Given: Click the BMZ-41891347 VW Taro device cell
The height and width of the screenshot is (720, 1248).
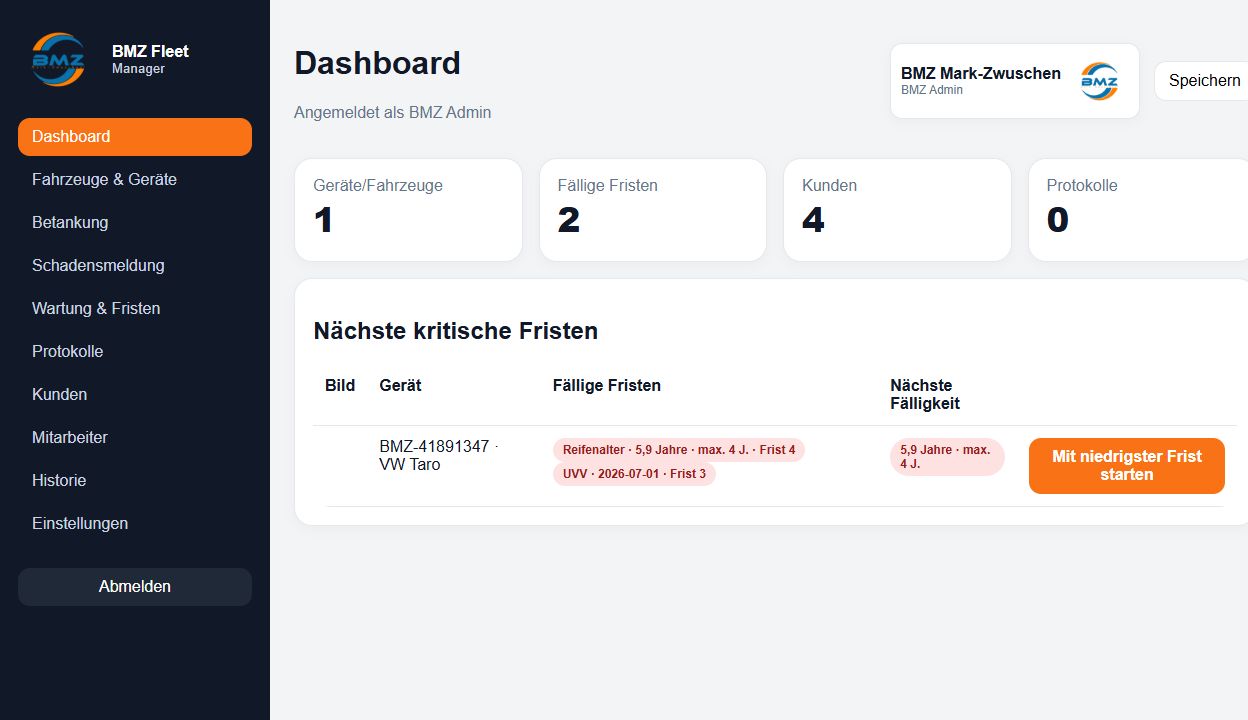Looking at the screenshot, I should pos(438,456).
